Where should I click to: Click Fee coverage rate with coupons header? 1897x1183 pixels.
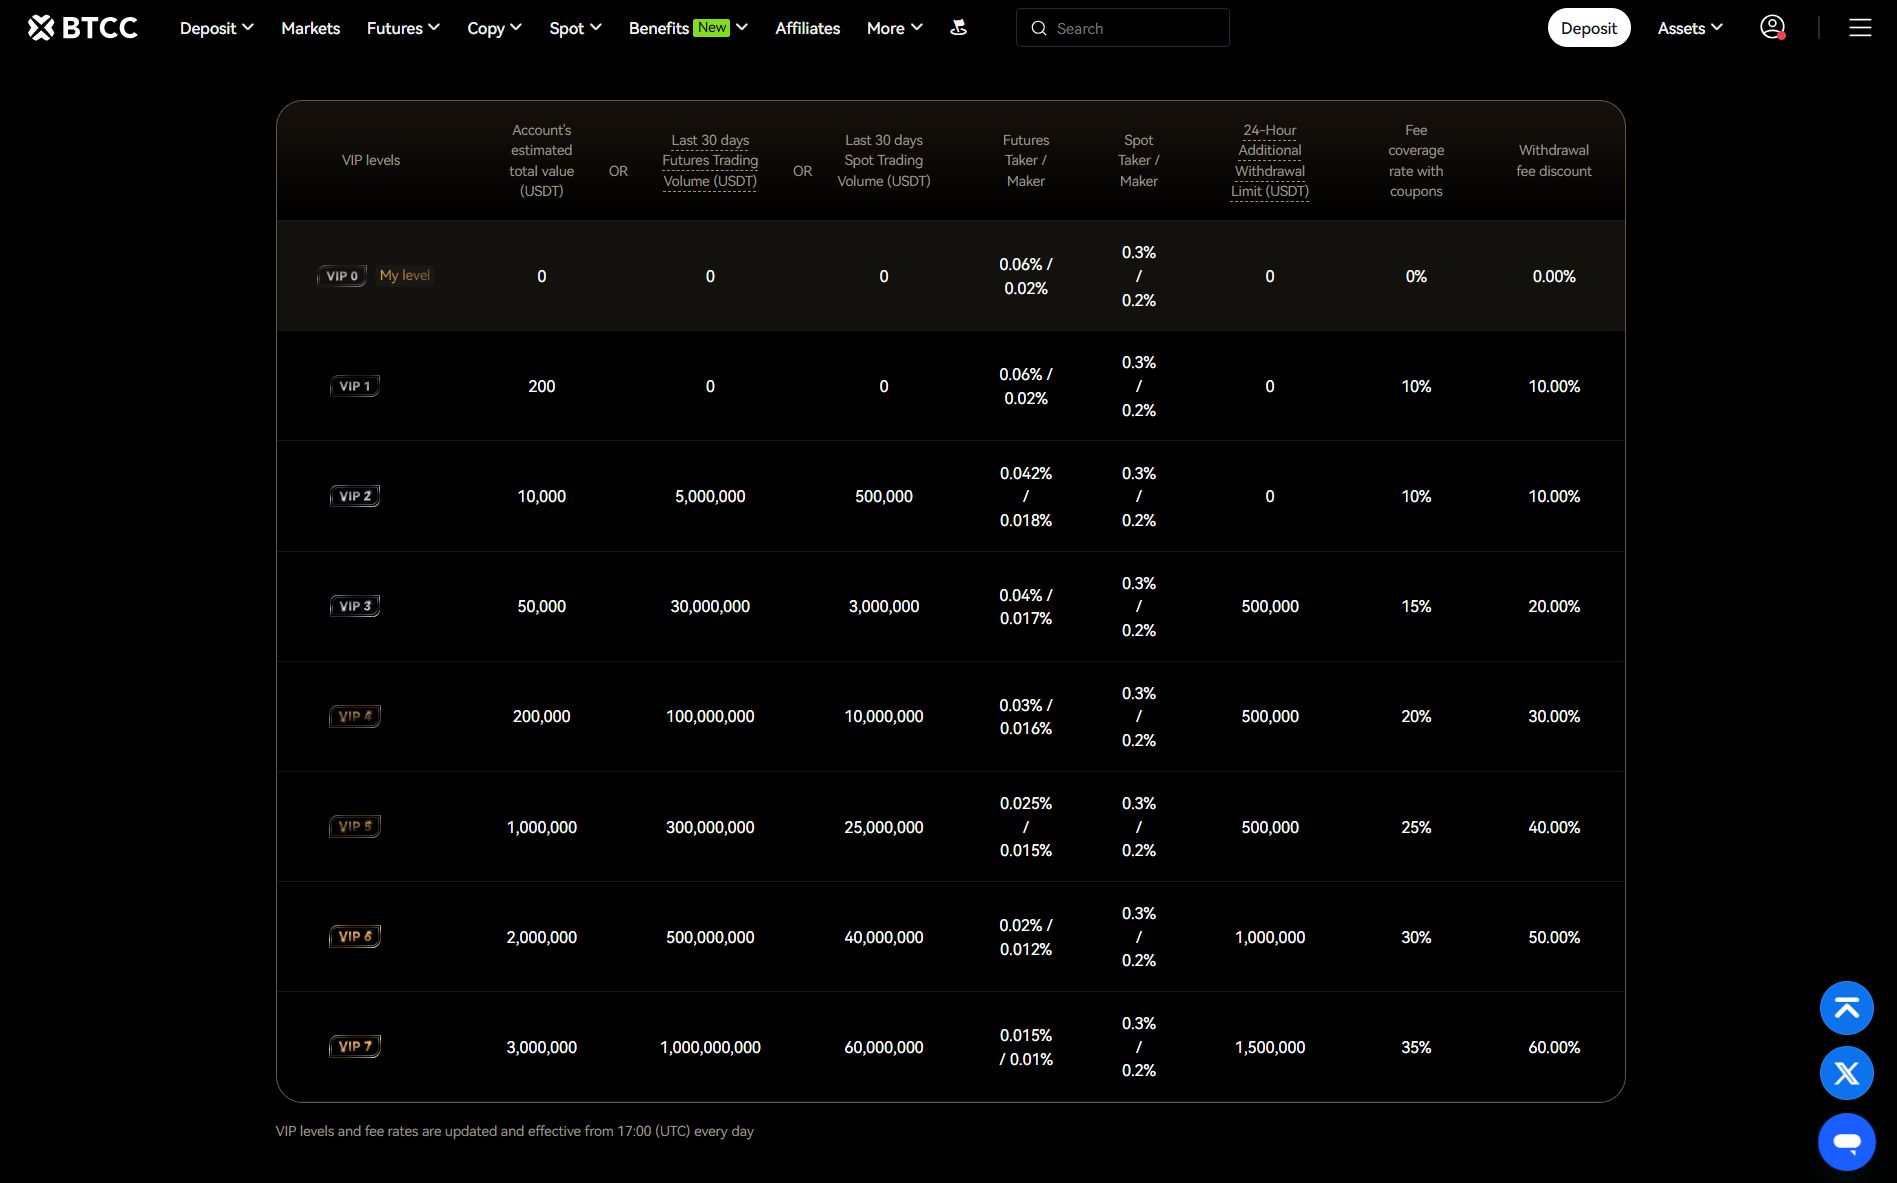tap(1416, 160)
